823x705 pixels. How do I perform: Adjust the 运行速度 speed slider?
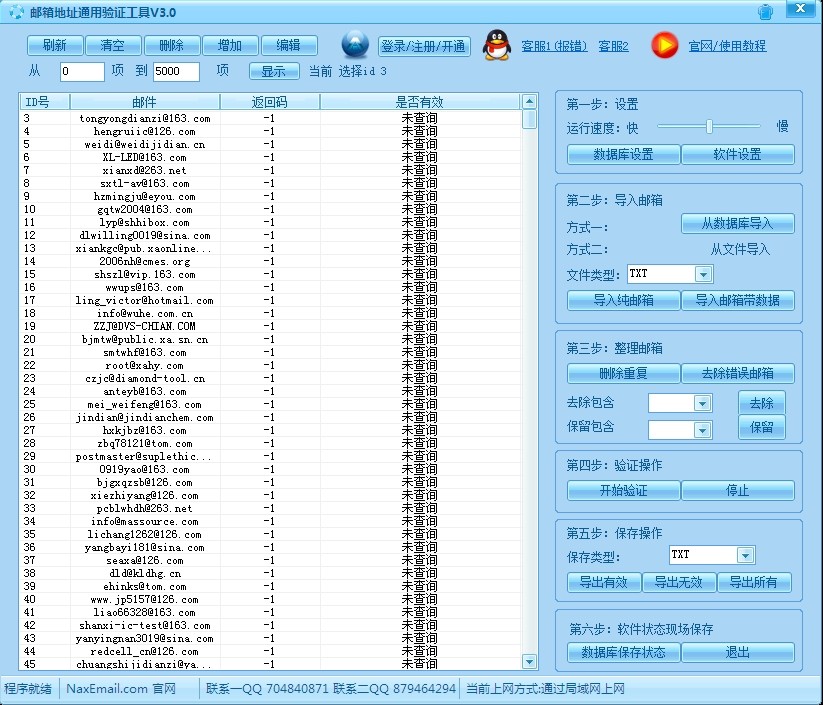click(x=711, y=127)
